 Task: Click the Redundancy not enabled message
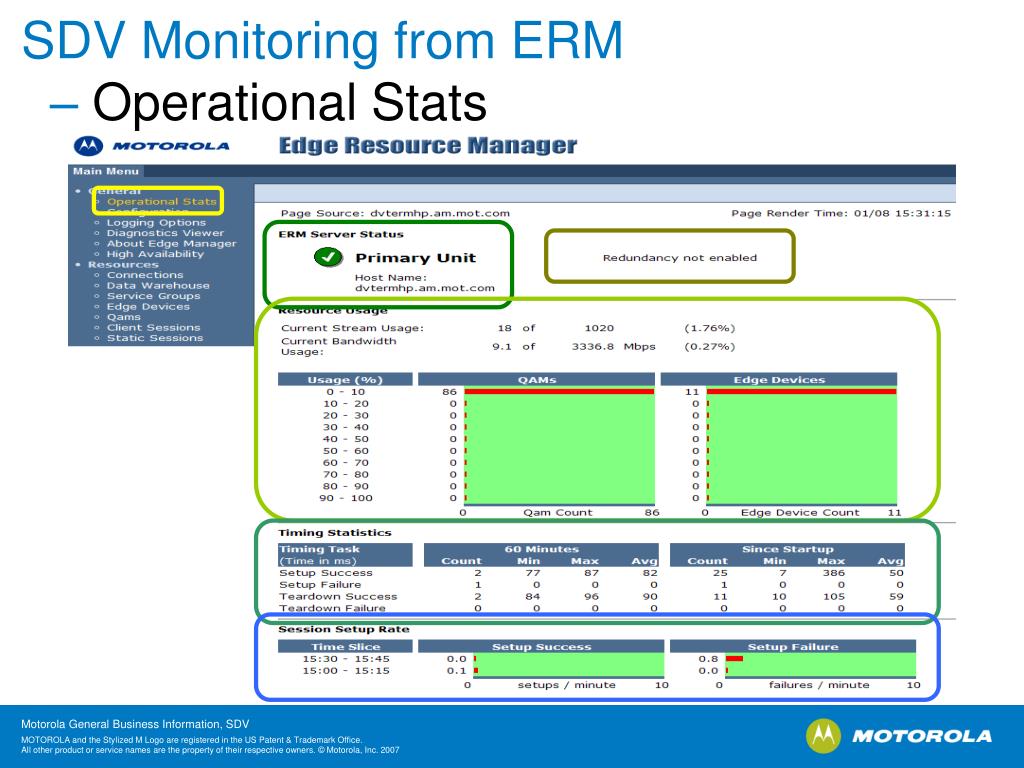[680, 258]
